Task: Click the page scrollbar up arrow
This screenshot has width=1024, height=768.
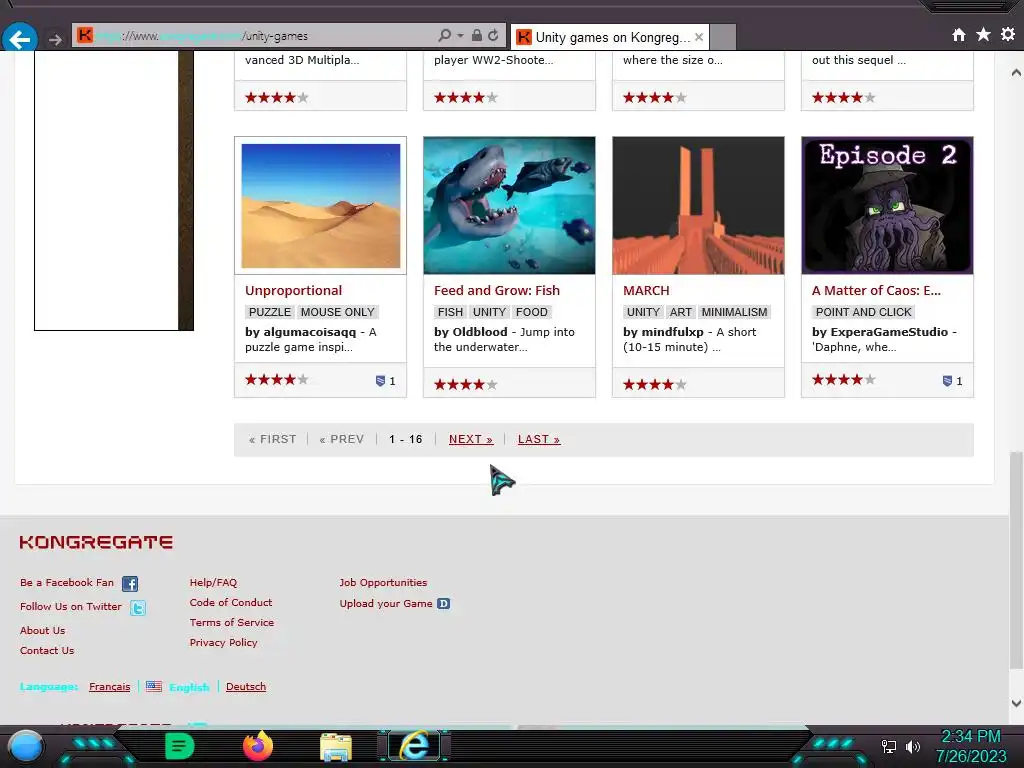Action: [x=1016, y=72]
